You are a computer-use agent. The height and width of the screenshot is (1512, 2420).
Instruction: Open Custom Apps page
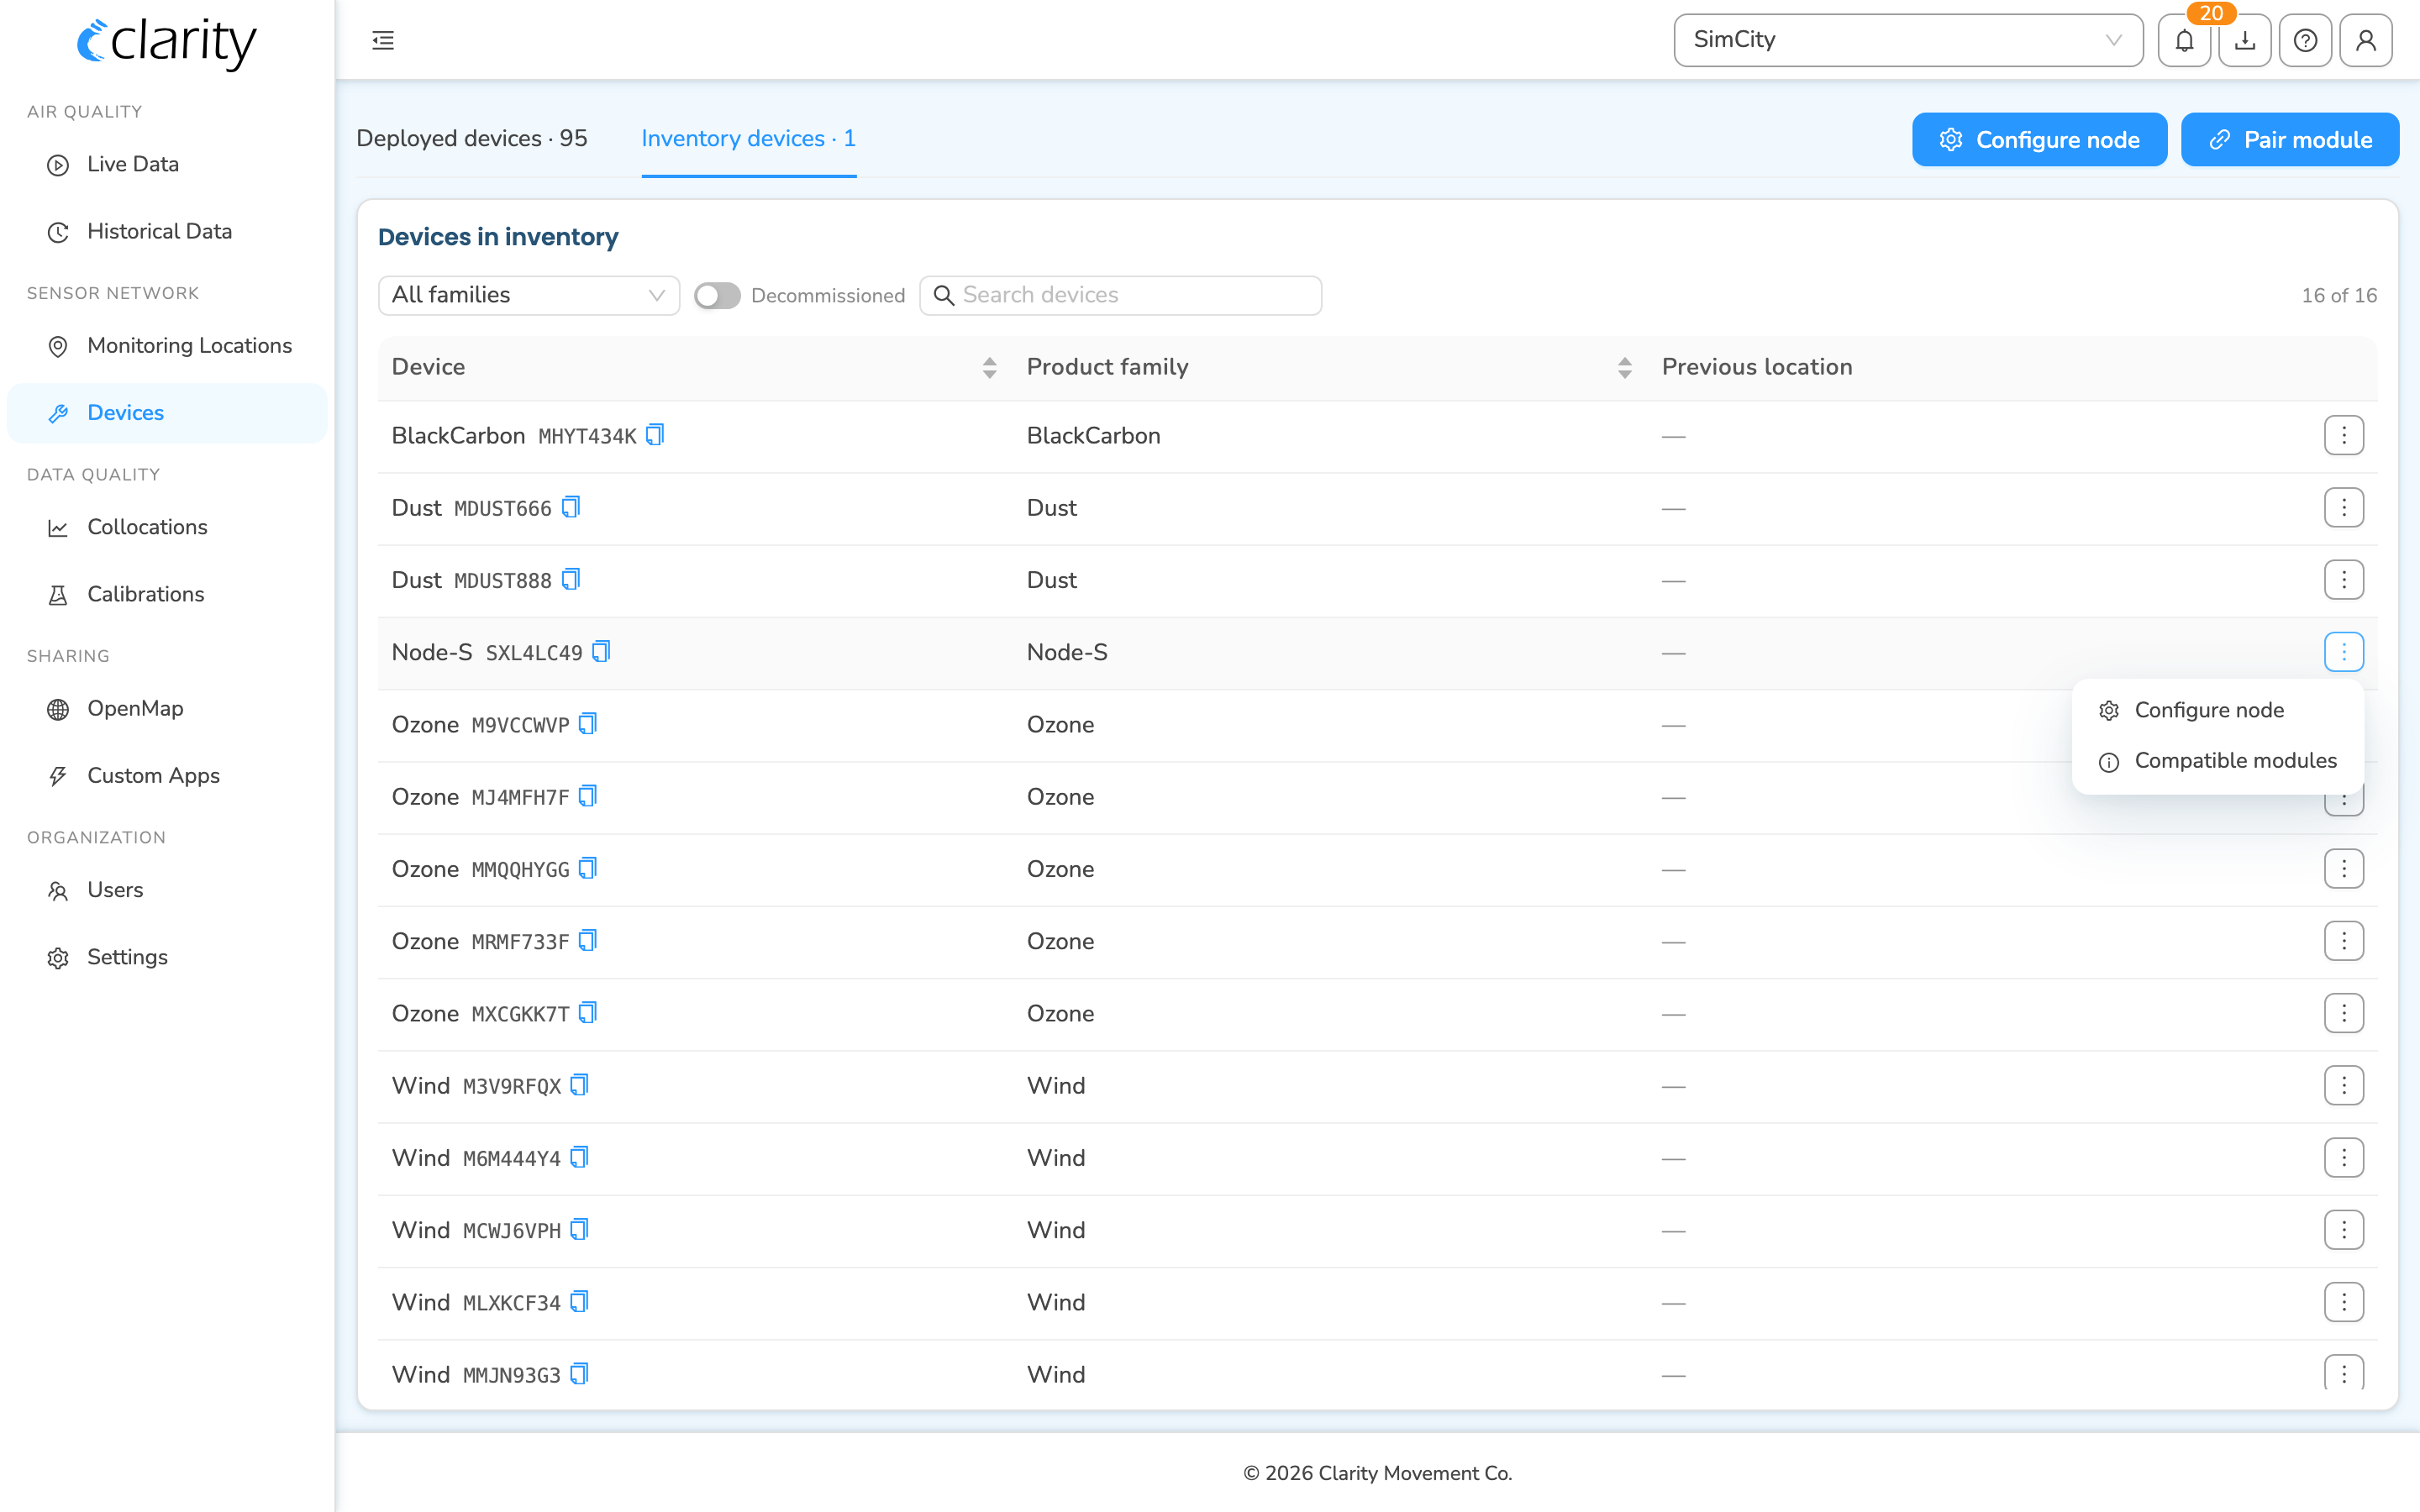coord(167,775)
